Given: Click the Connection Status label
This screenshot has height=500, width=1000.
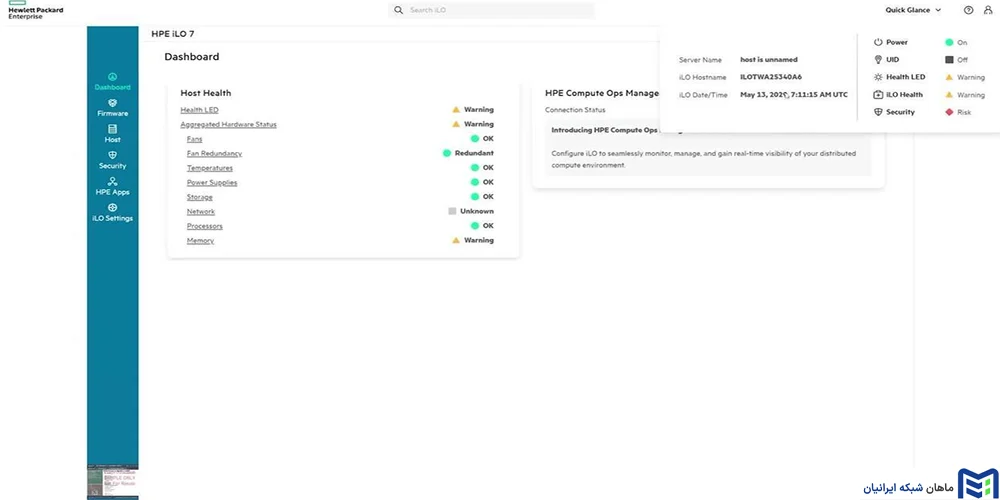Looking at the screenshot, I should click(575, 110).
